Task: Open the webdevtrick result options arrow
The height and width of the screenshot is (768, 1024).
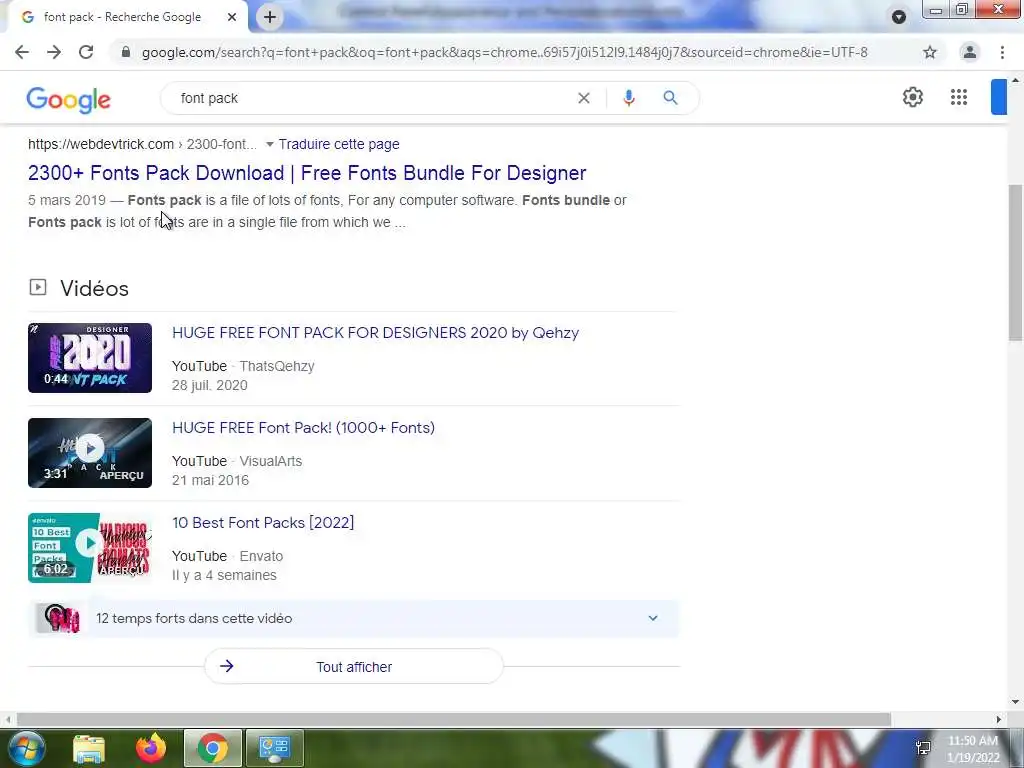Action: pos(269,144)
